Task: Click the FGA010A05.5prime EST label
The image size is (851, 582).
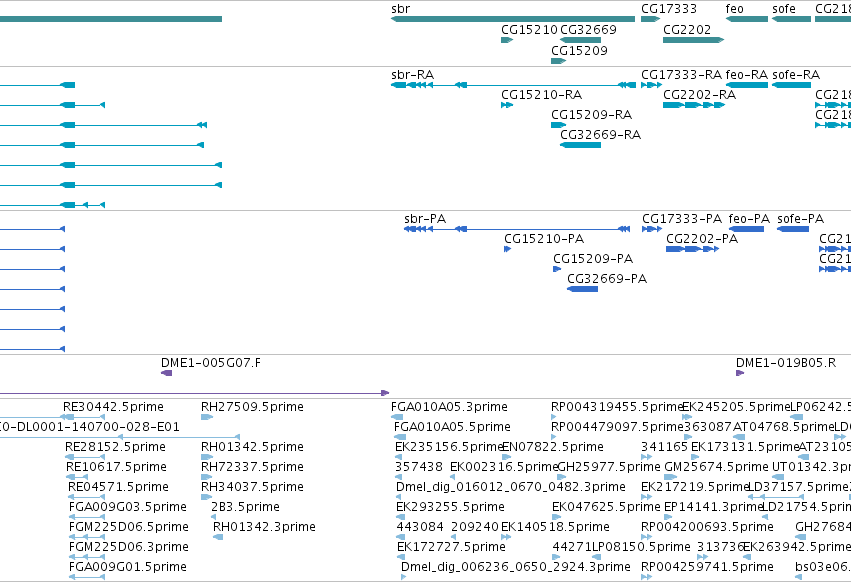Action: (452, 427)
